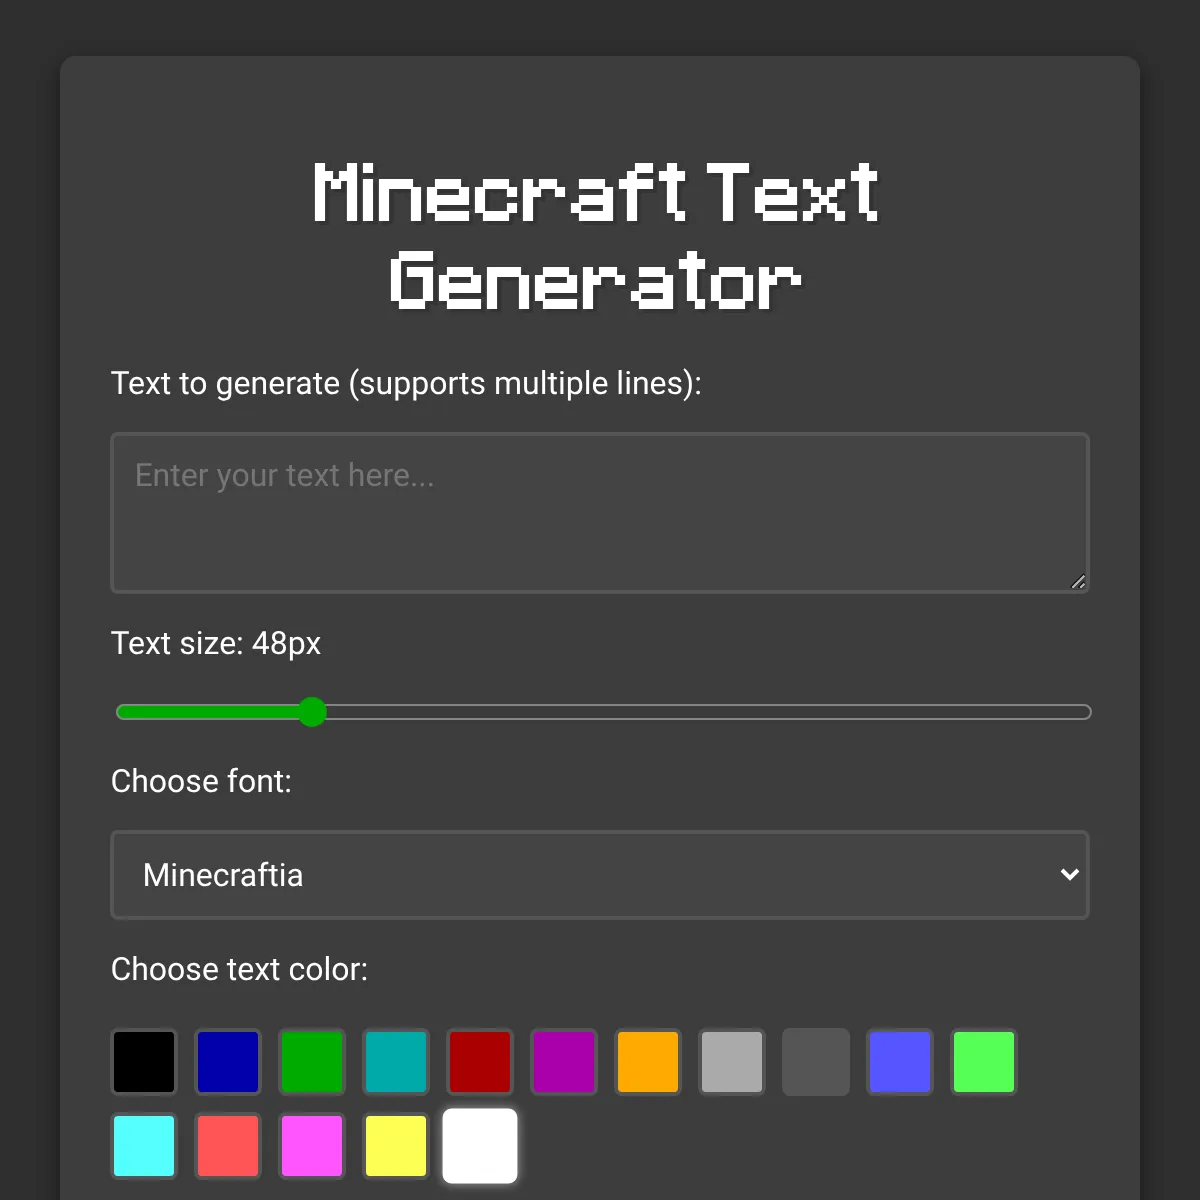Viewport: 1200px width, 1200px height.
Task: Select the black color swatch
Action: tap(144, 1062)
